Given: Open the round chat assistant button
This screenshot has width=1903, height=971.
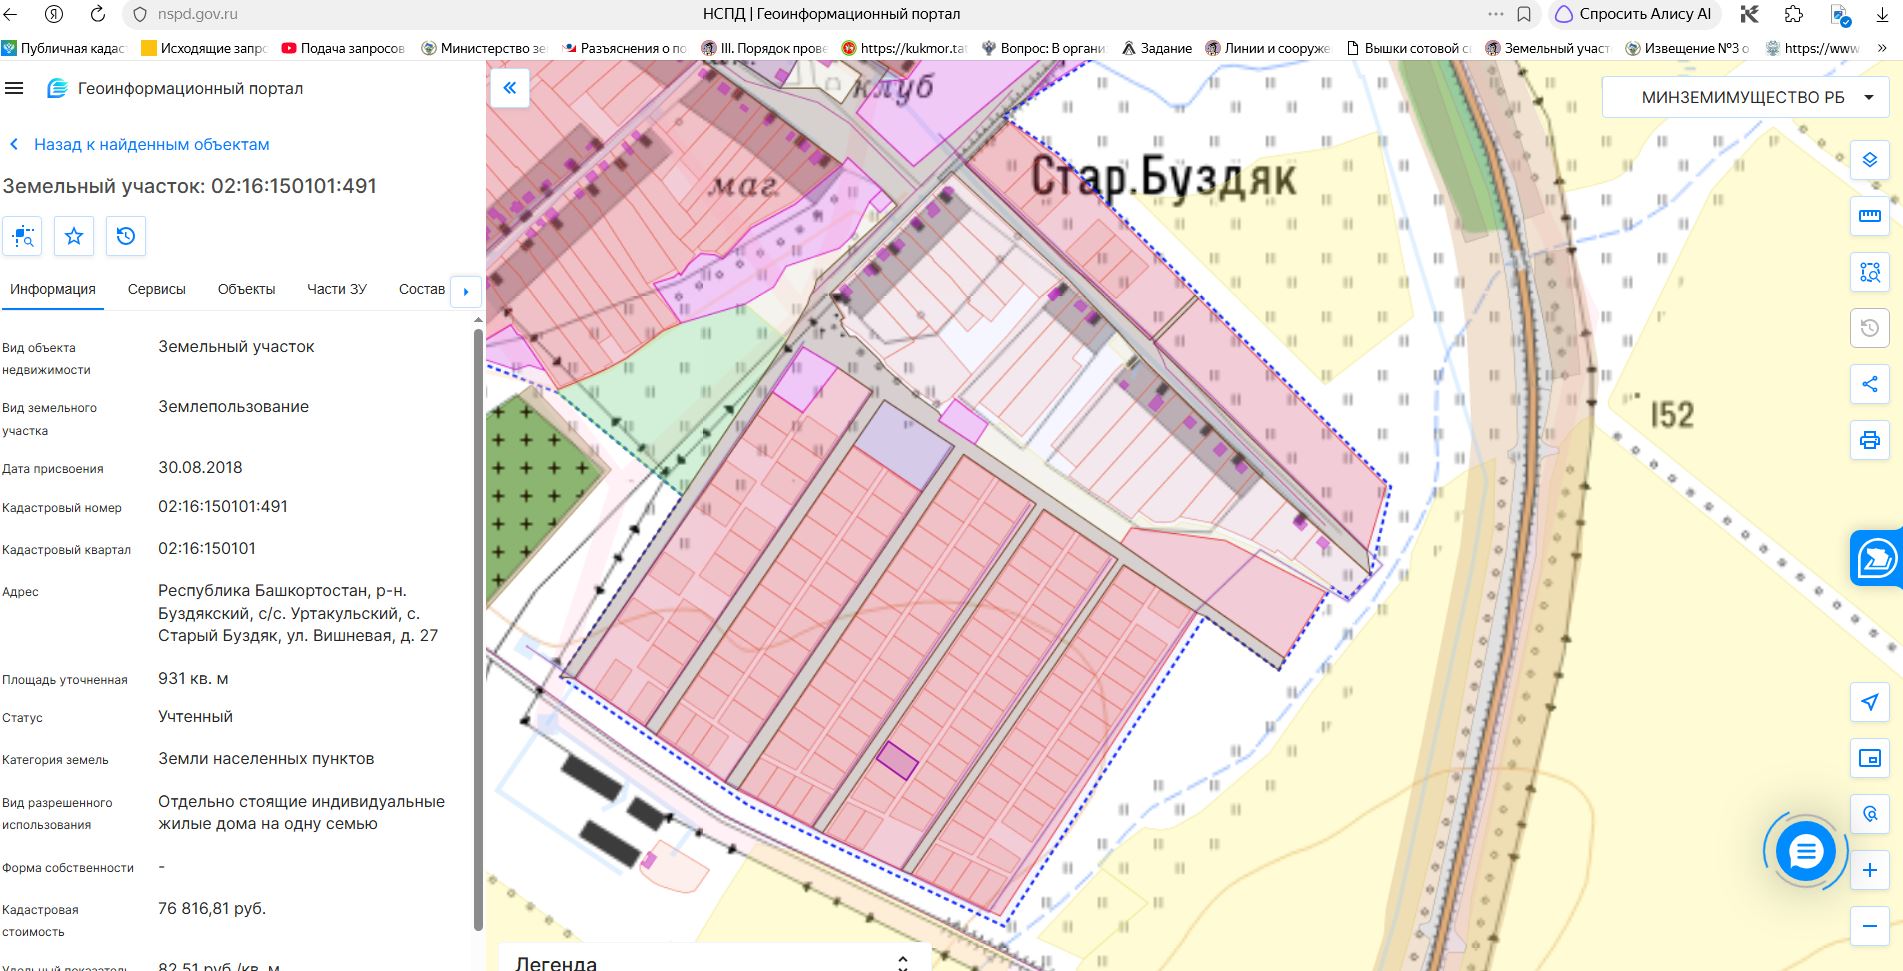Looking at the screenshot, I should [x=1806, y=852].
